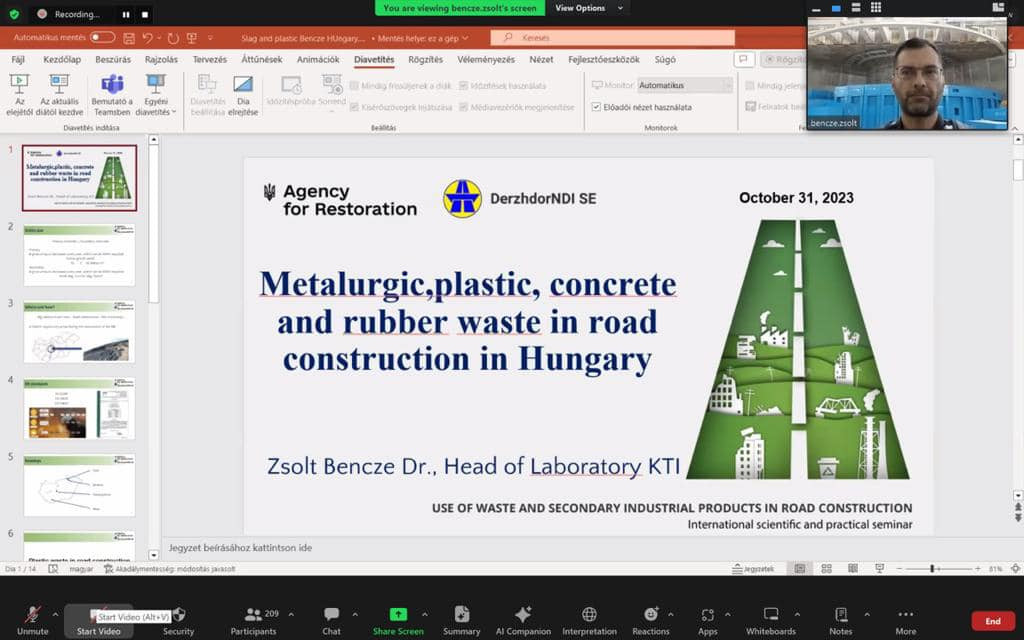The image size is (1024, 640).
Task: Open the View Options dropdown
Action: [590, 8]
